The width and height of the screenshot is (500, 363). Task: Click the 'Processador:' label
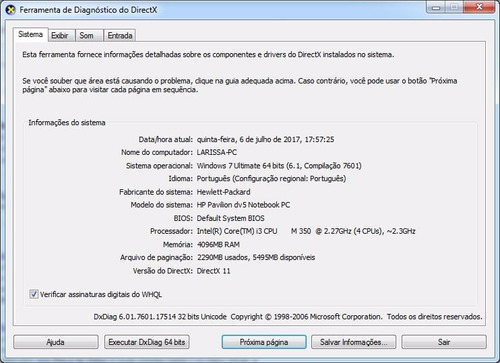[171, 231]
